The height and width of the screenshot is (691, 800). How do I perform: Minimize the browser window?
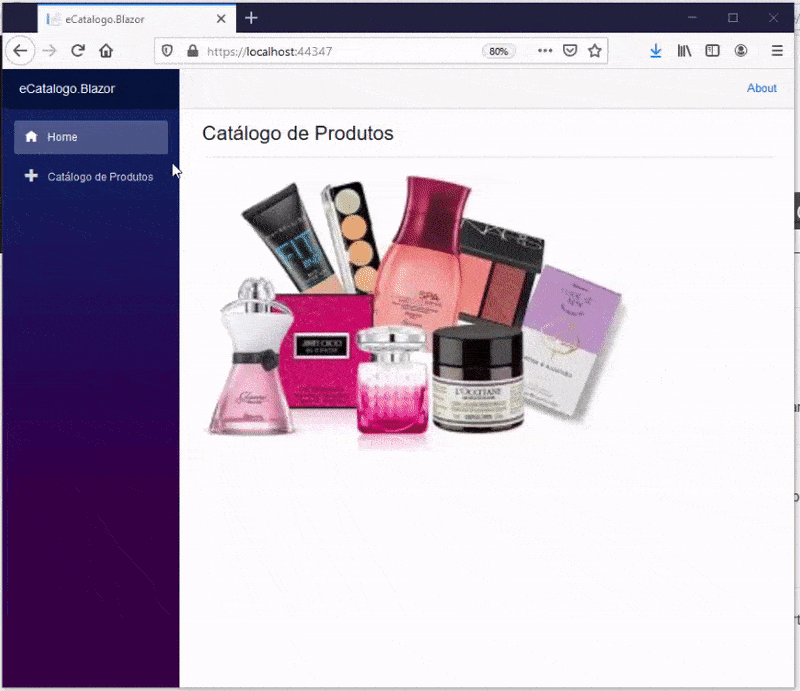[692, 18]
